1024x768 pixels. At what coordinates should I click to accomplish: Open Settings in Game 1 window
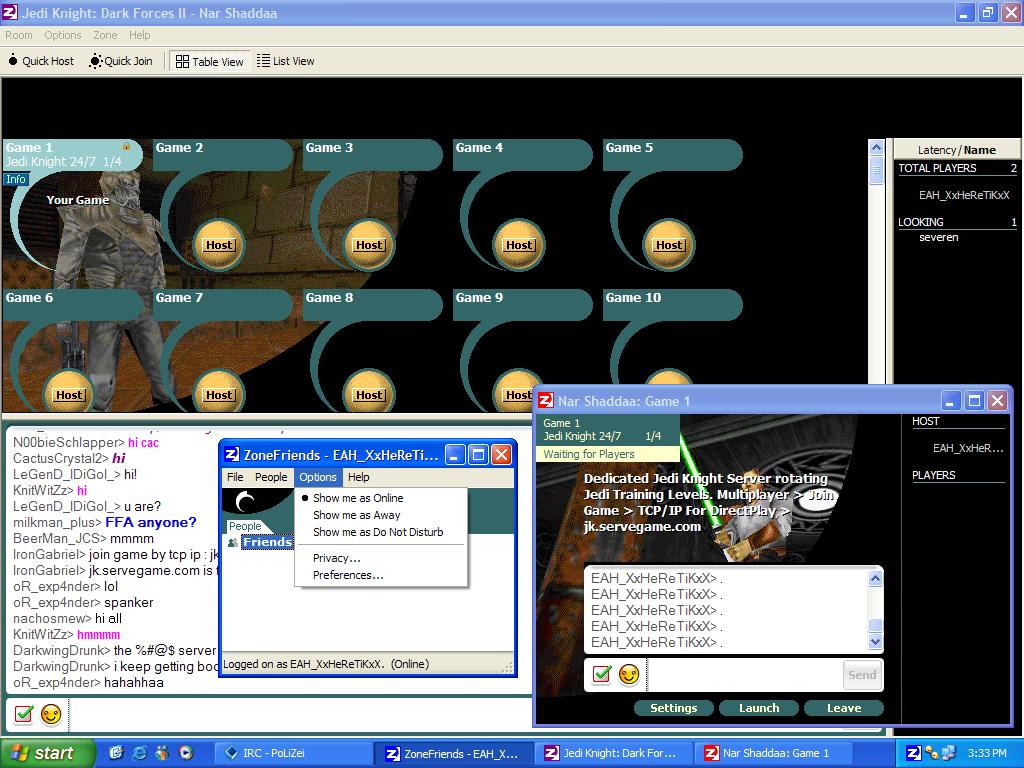click(673, 708)
